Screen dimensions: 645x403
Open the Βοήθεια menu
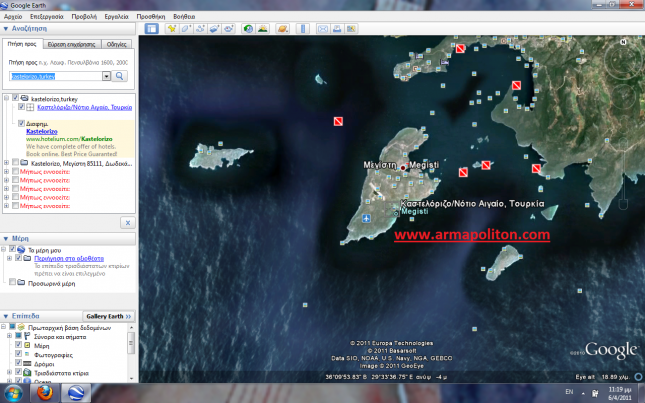[184, 16]
